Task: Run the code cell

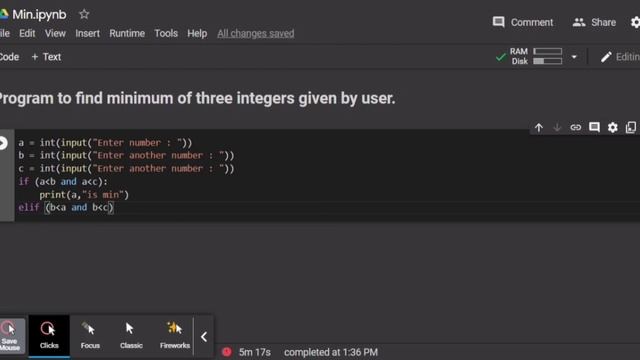Action: pos(3,143)
